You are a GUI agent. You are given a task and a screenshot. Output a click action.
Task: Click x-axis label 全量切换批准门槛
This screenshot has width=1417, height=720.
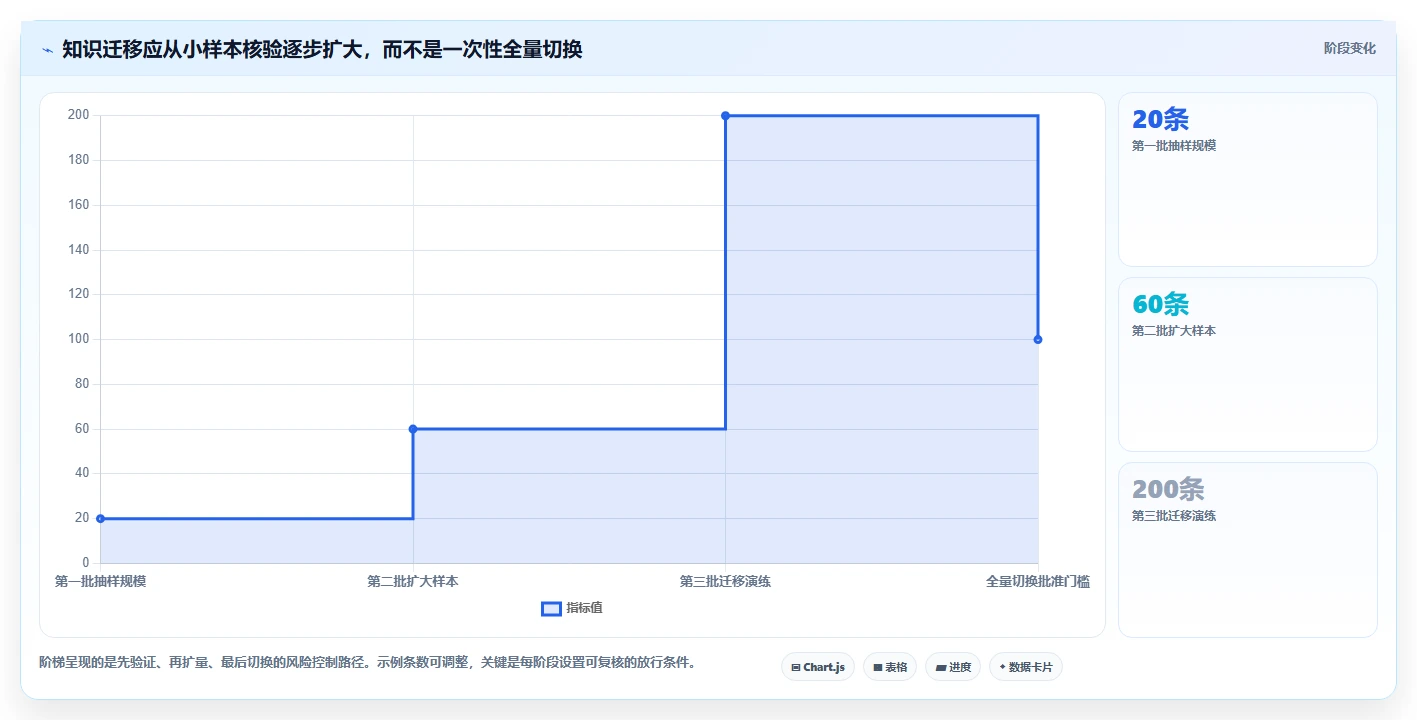[1038, 581]
